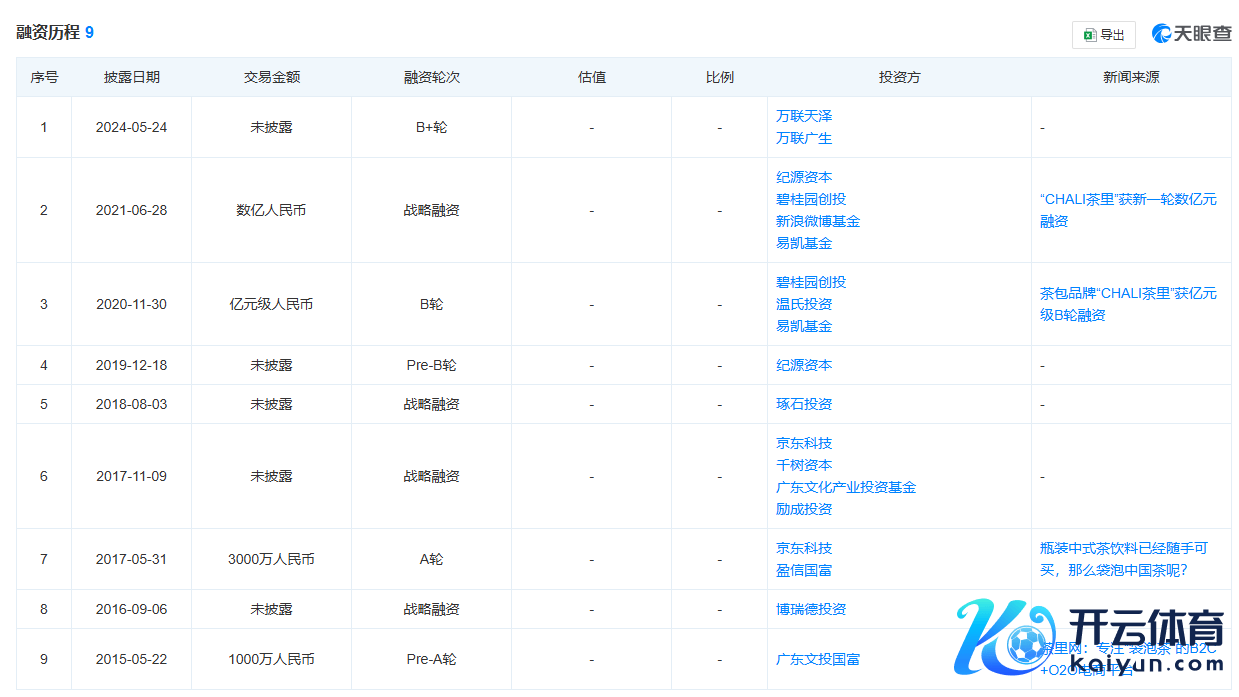Select the 新闻来源 column header

(x=1131, y=77)
